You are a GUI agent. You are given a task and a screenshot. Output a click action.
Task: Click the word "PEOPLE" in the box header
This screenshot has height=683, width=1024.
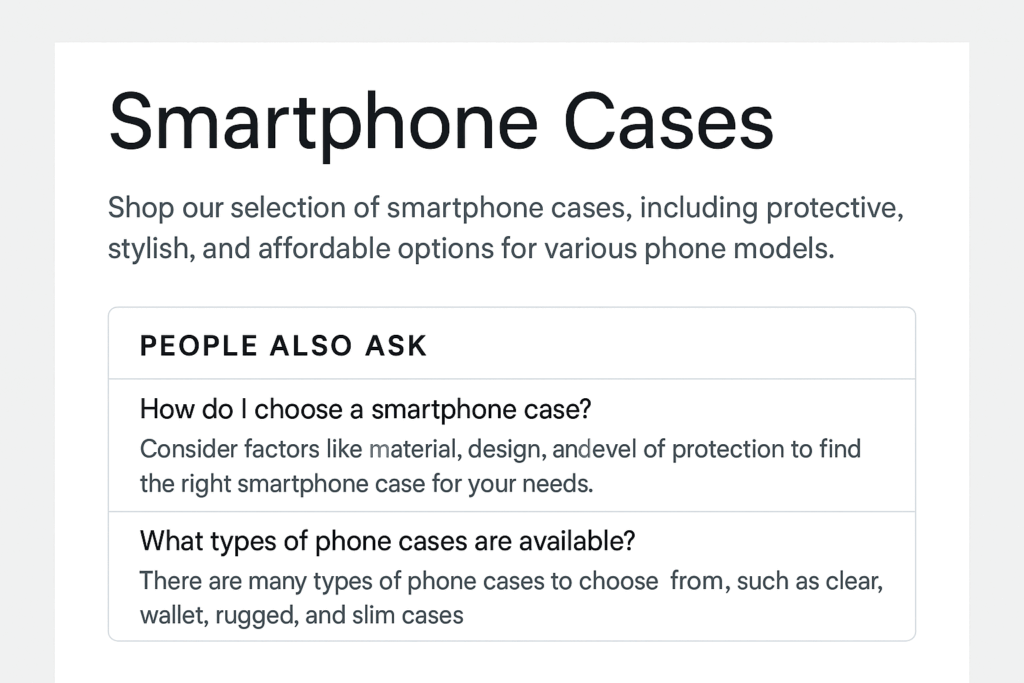199,345
